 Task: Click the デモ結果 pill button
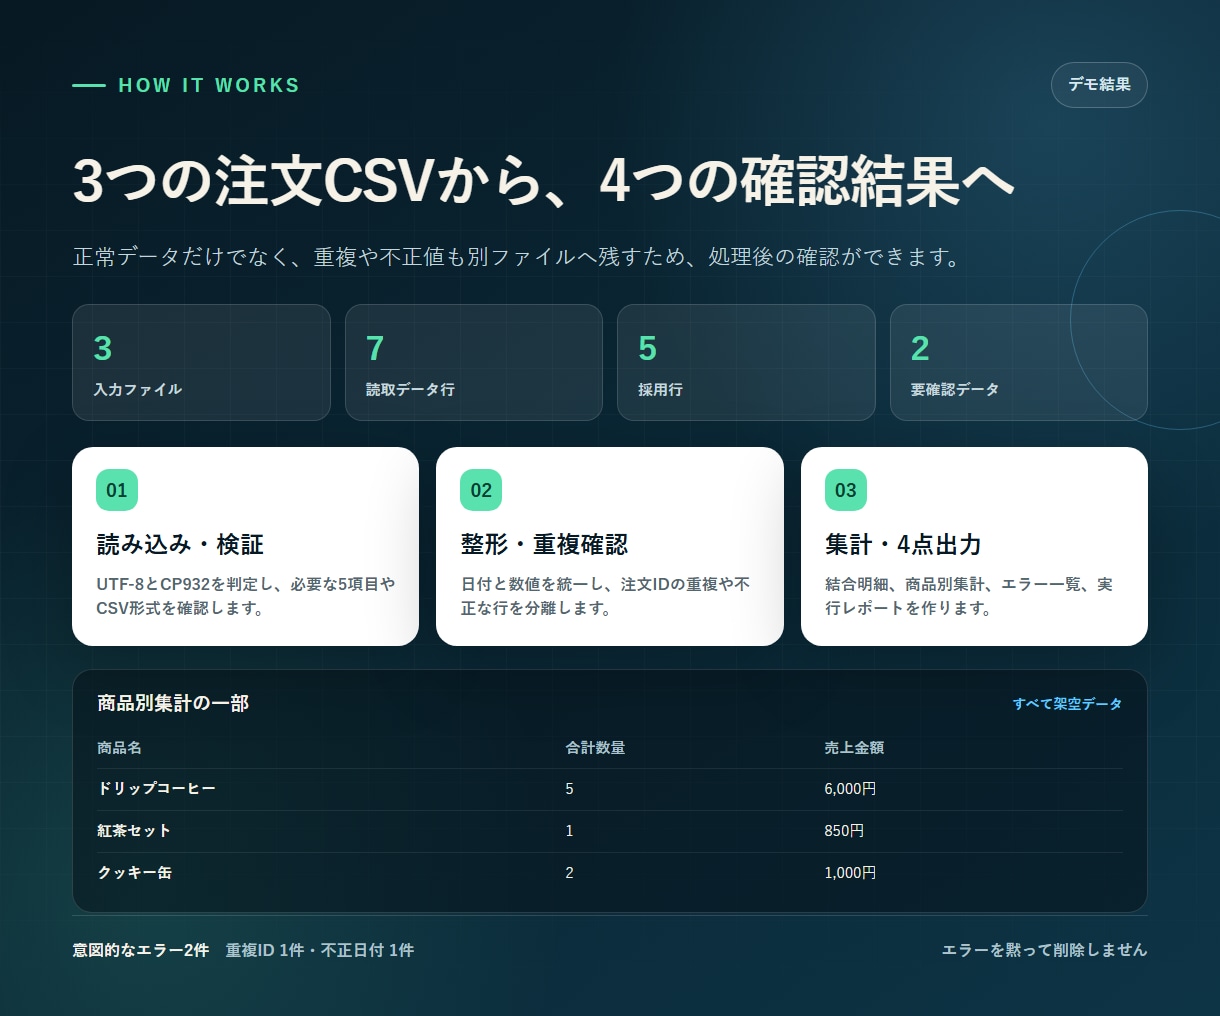click(x=1099, y=85)
